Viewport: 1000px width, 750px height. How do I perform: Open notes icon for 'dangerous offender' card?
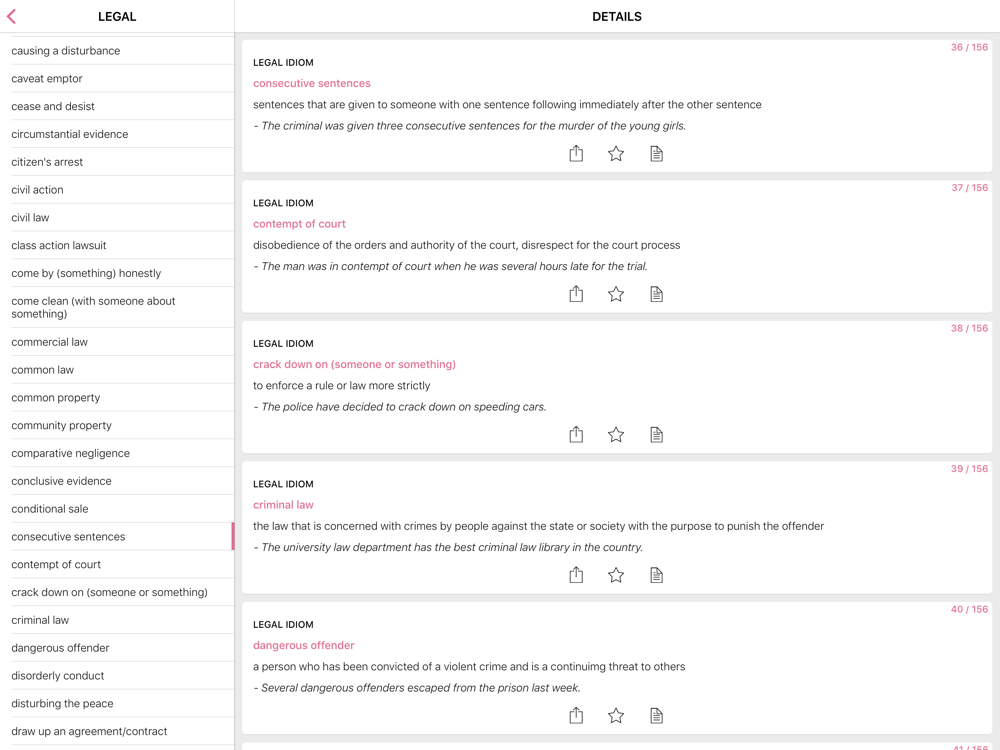click(656, 715)
